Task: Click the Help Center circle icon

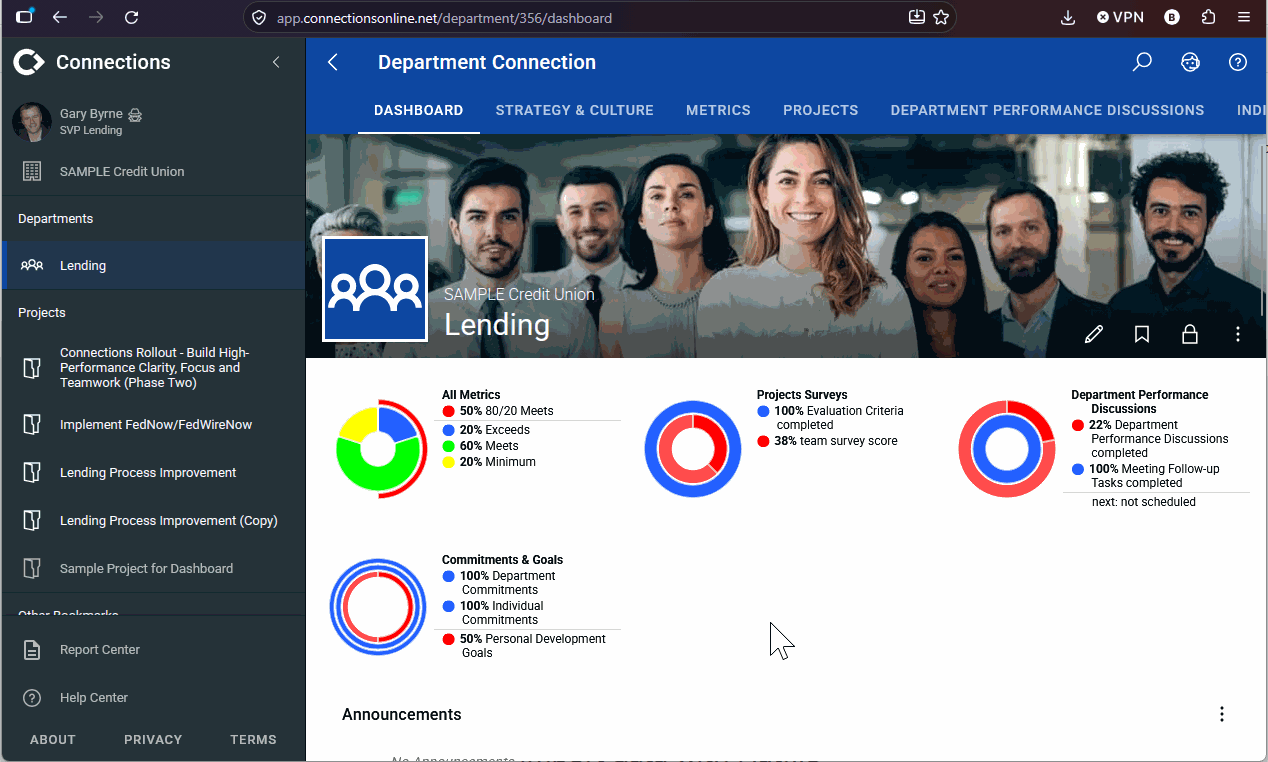Action: click(32, 698)
